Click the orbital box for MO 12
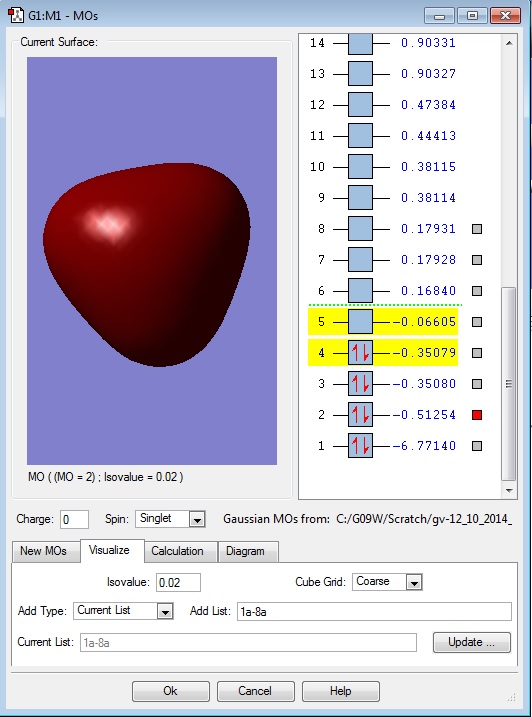This screenshot has width=532, height=717. pos(360,105)
